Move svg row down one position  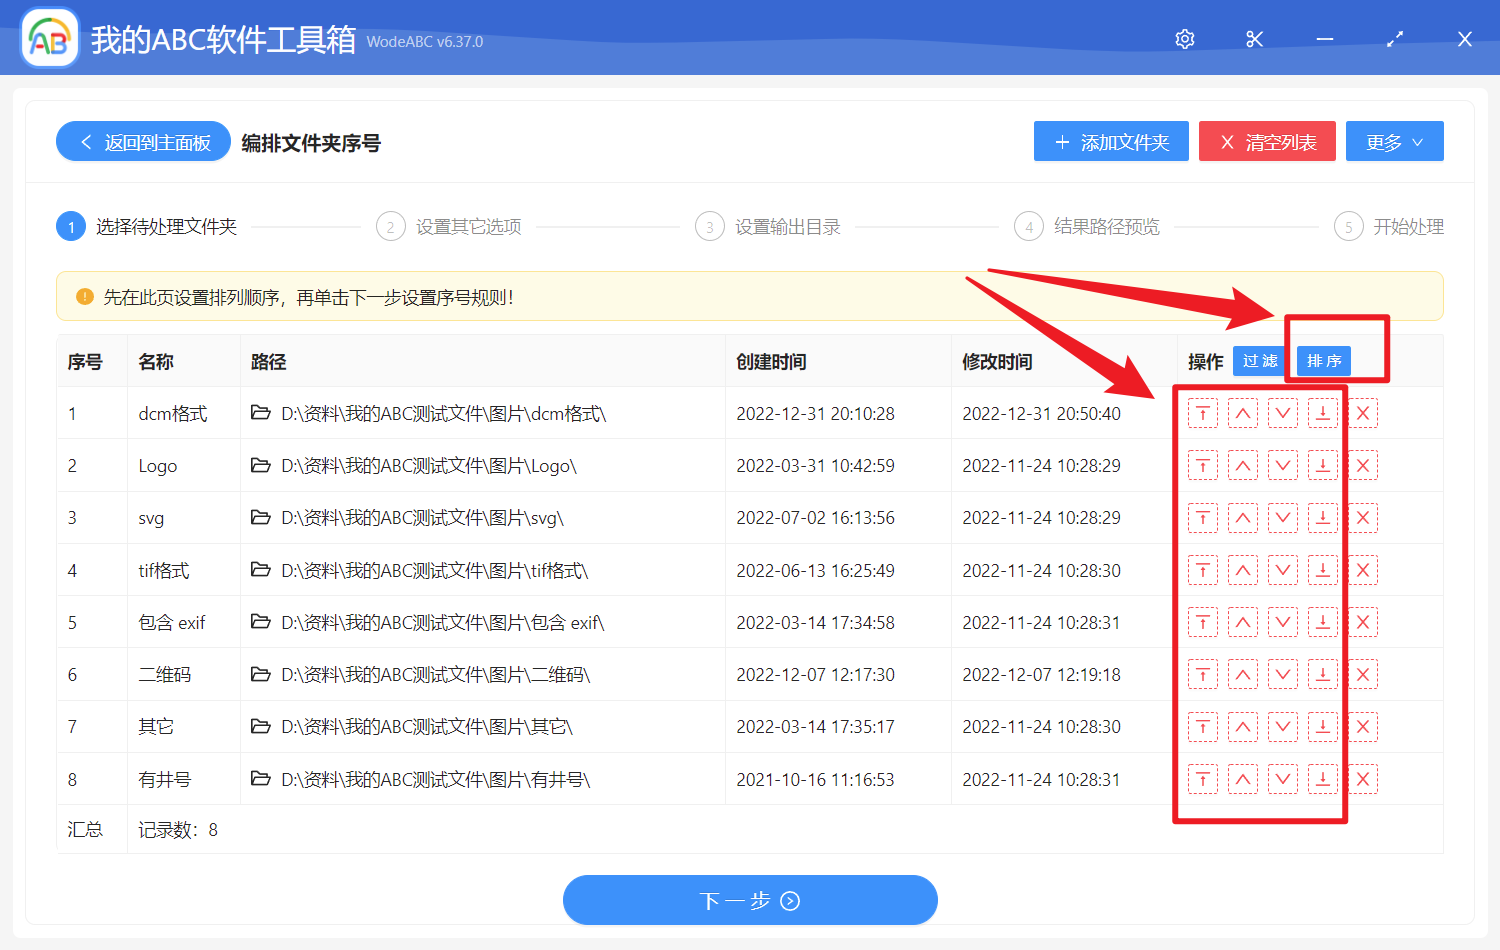(x=1282, y=518)
